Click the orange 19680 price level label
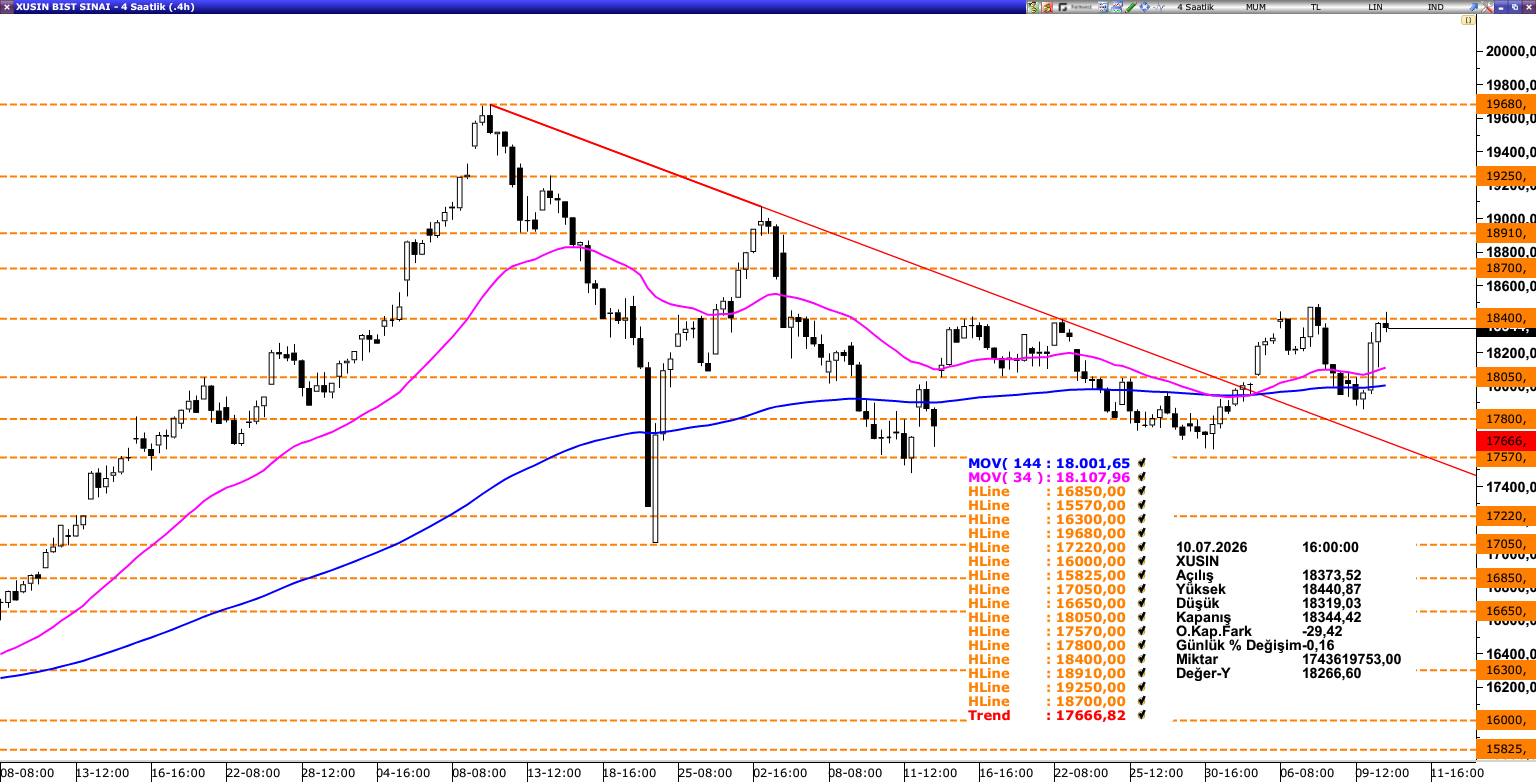The width and height of the screenshot is (1536, 783). (1505, 104)
